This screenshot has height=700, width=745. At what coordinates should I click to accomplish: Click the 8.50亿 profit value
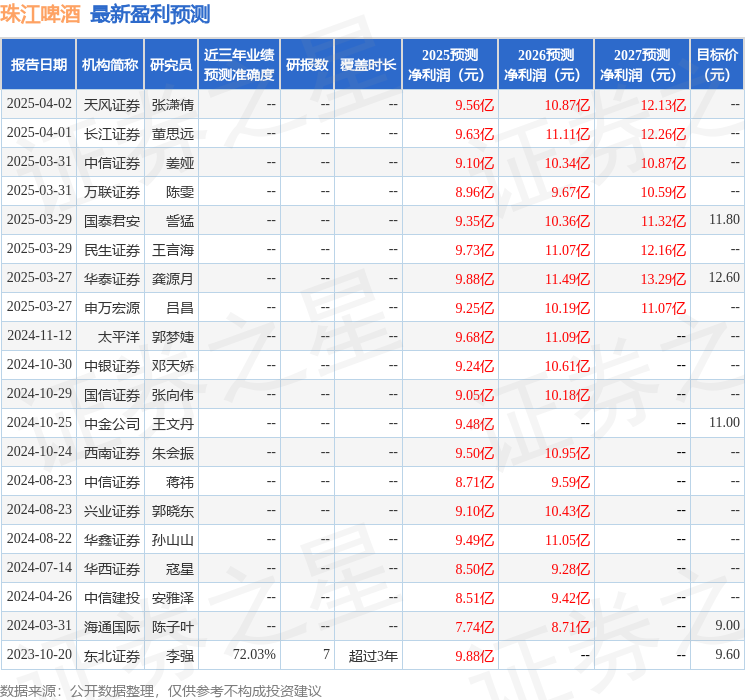pyautogui.click(x=475, y=569)
